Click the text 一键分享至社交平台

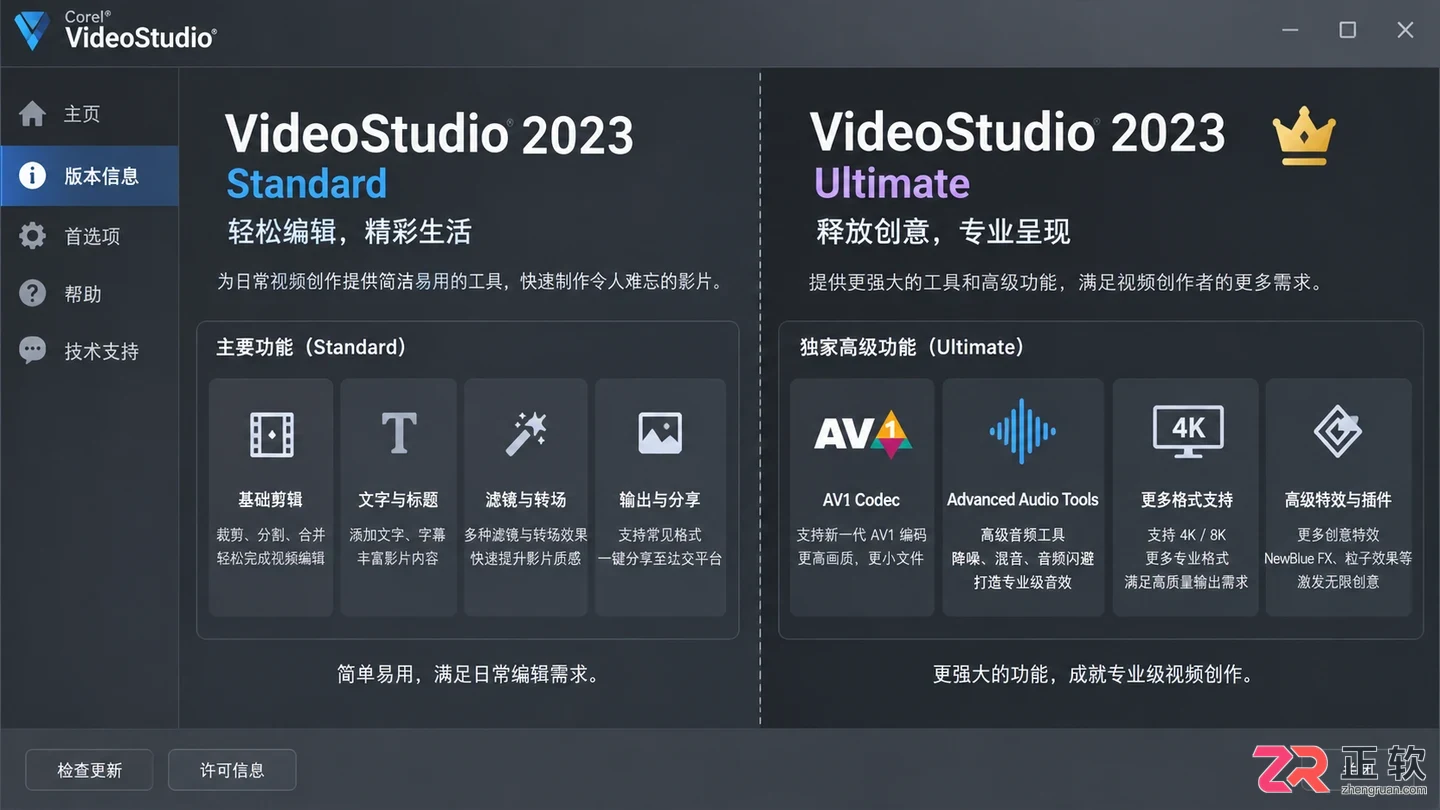pyautogui.click(x=660, y=558)
